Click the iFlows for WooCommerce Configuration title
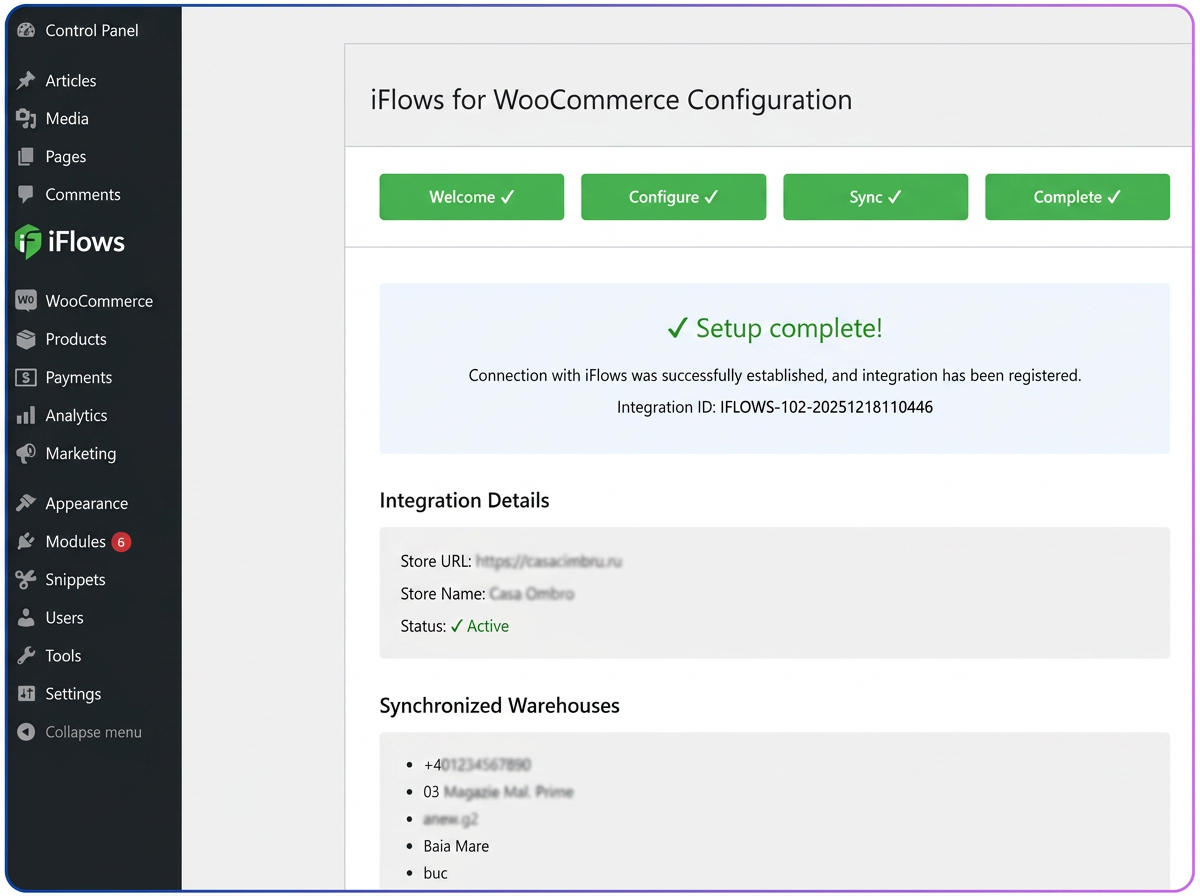 click(611, 100)
